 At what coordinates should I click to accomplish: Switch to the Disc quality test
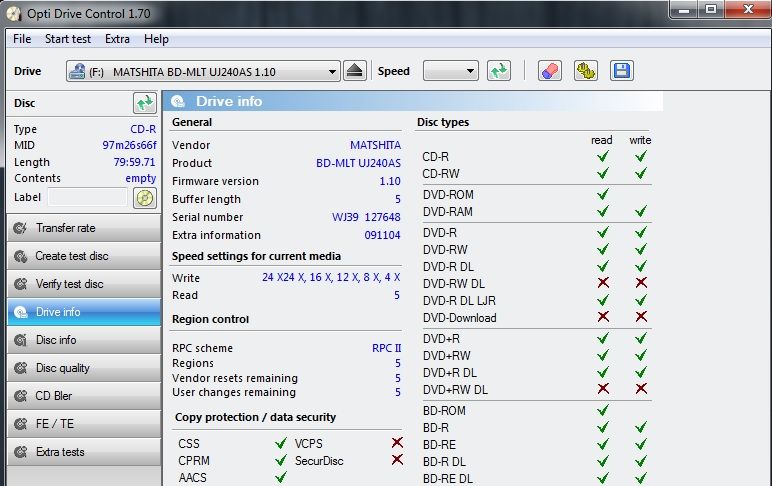[84, 368]
